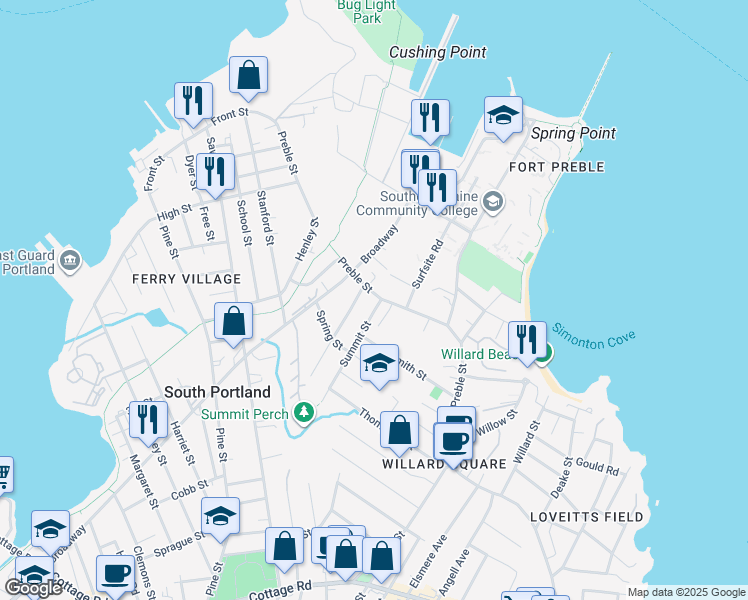Open the school marker near Summit St
Viewport: 748px width, 600px height.
pos(379,364)
